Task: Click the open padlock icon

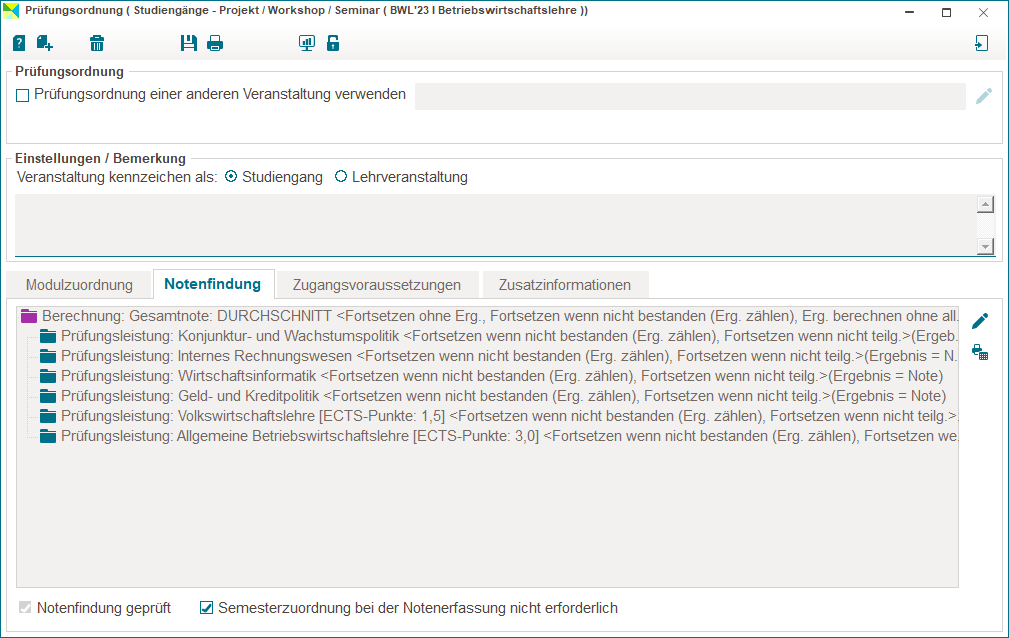Action: tap(333, 43)
